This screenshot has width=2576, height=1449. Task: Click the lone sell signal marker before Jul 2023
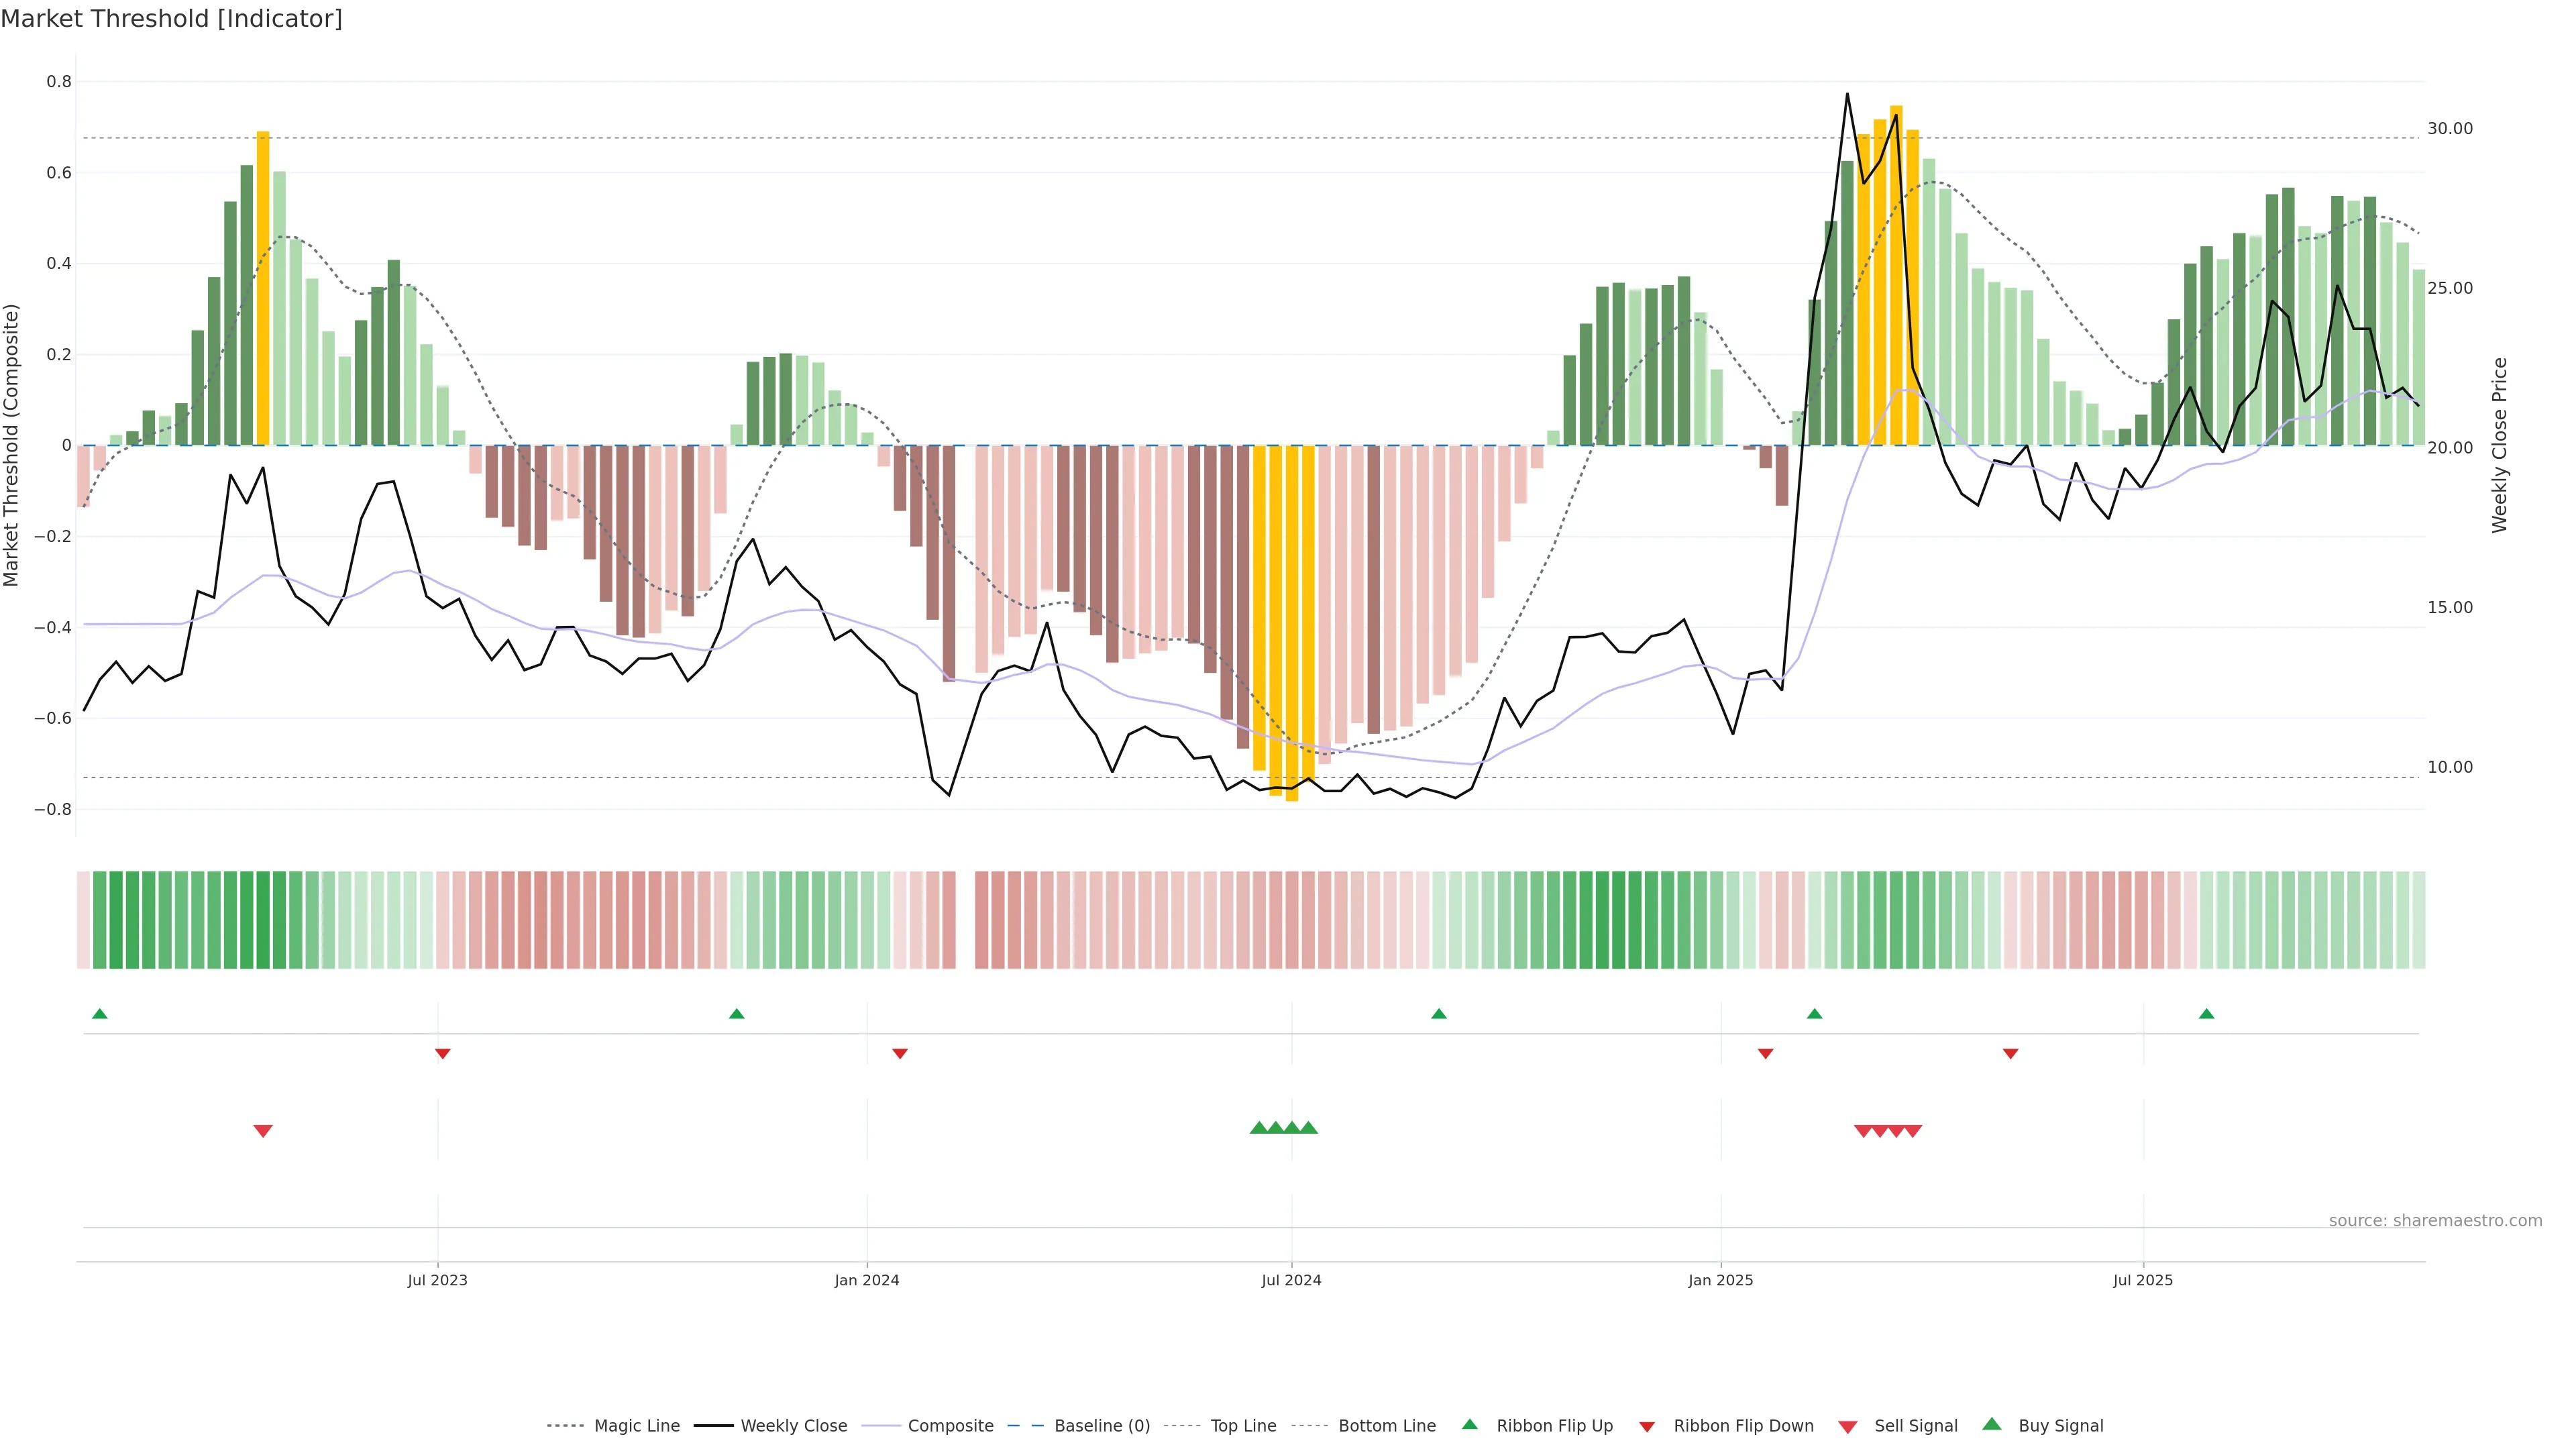[x=263, y=1131]
